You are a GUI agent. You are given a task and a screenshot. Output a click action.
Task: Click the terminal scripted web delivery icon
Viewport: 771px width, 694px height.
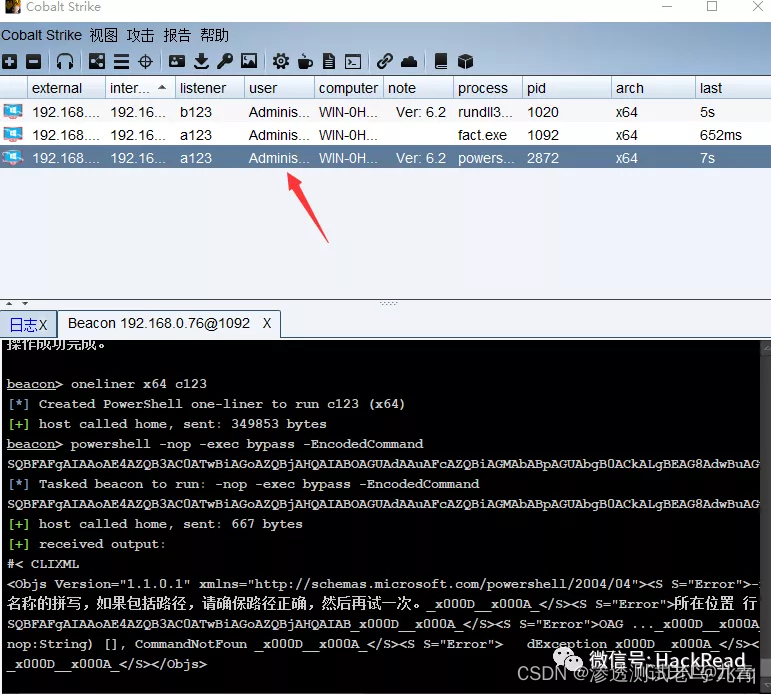point(353,61)
